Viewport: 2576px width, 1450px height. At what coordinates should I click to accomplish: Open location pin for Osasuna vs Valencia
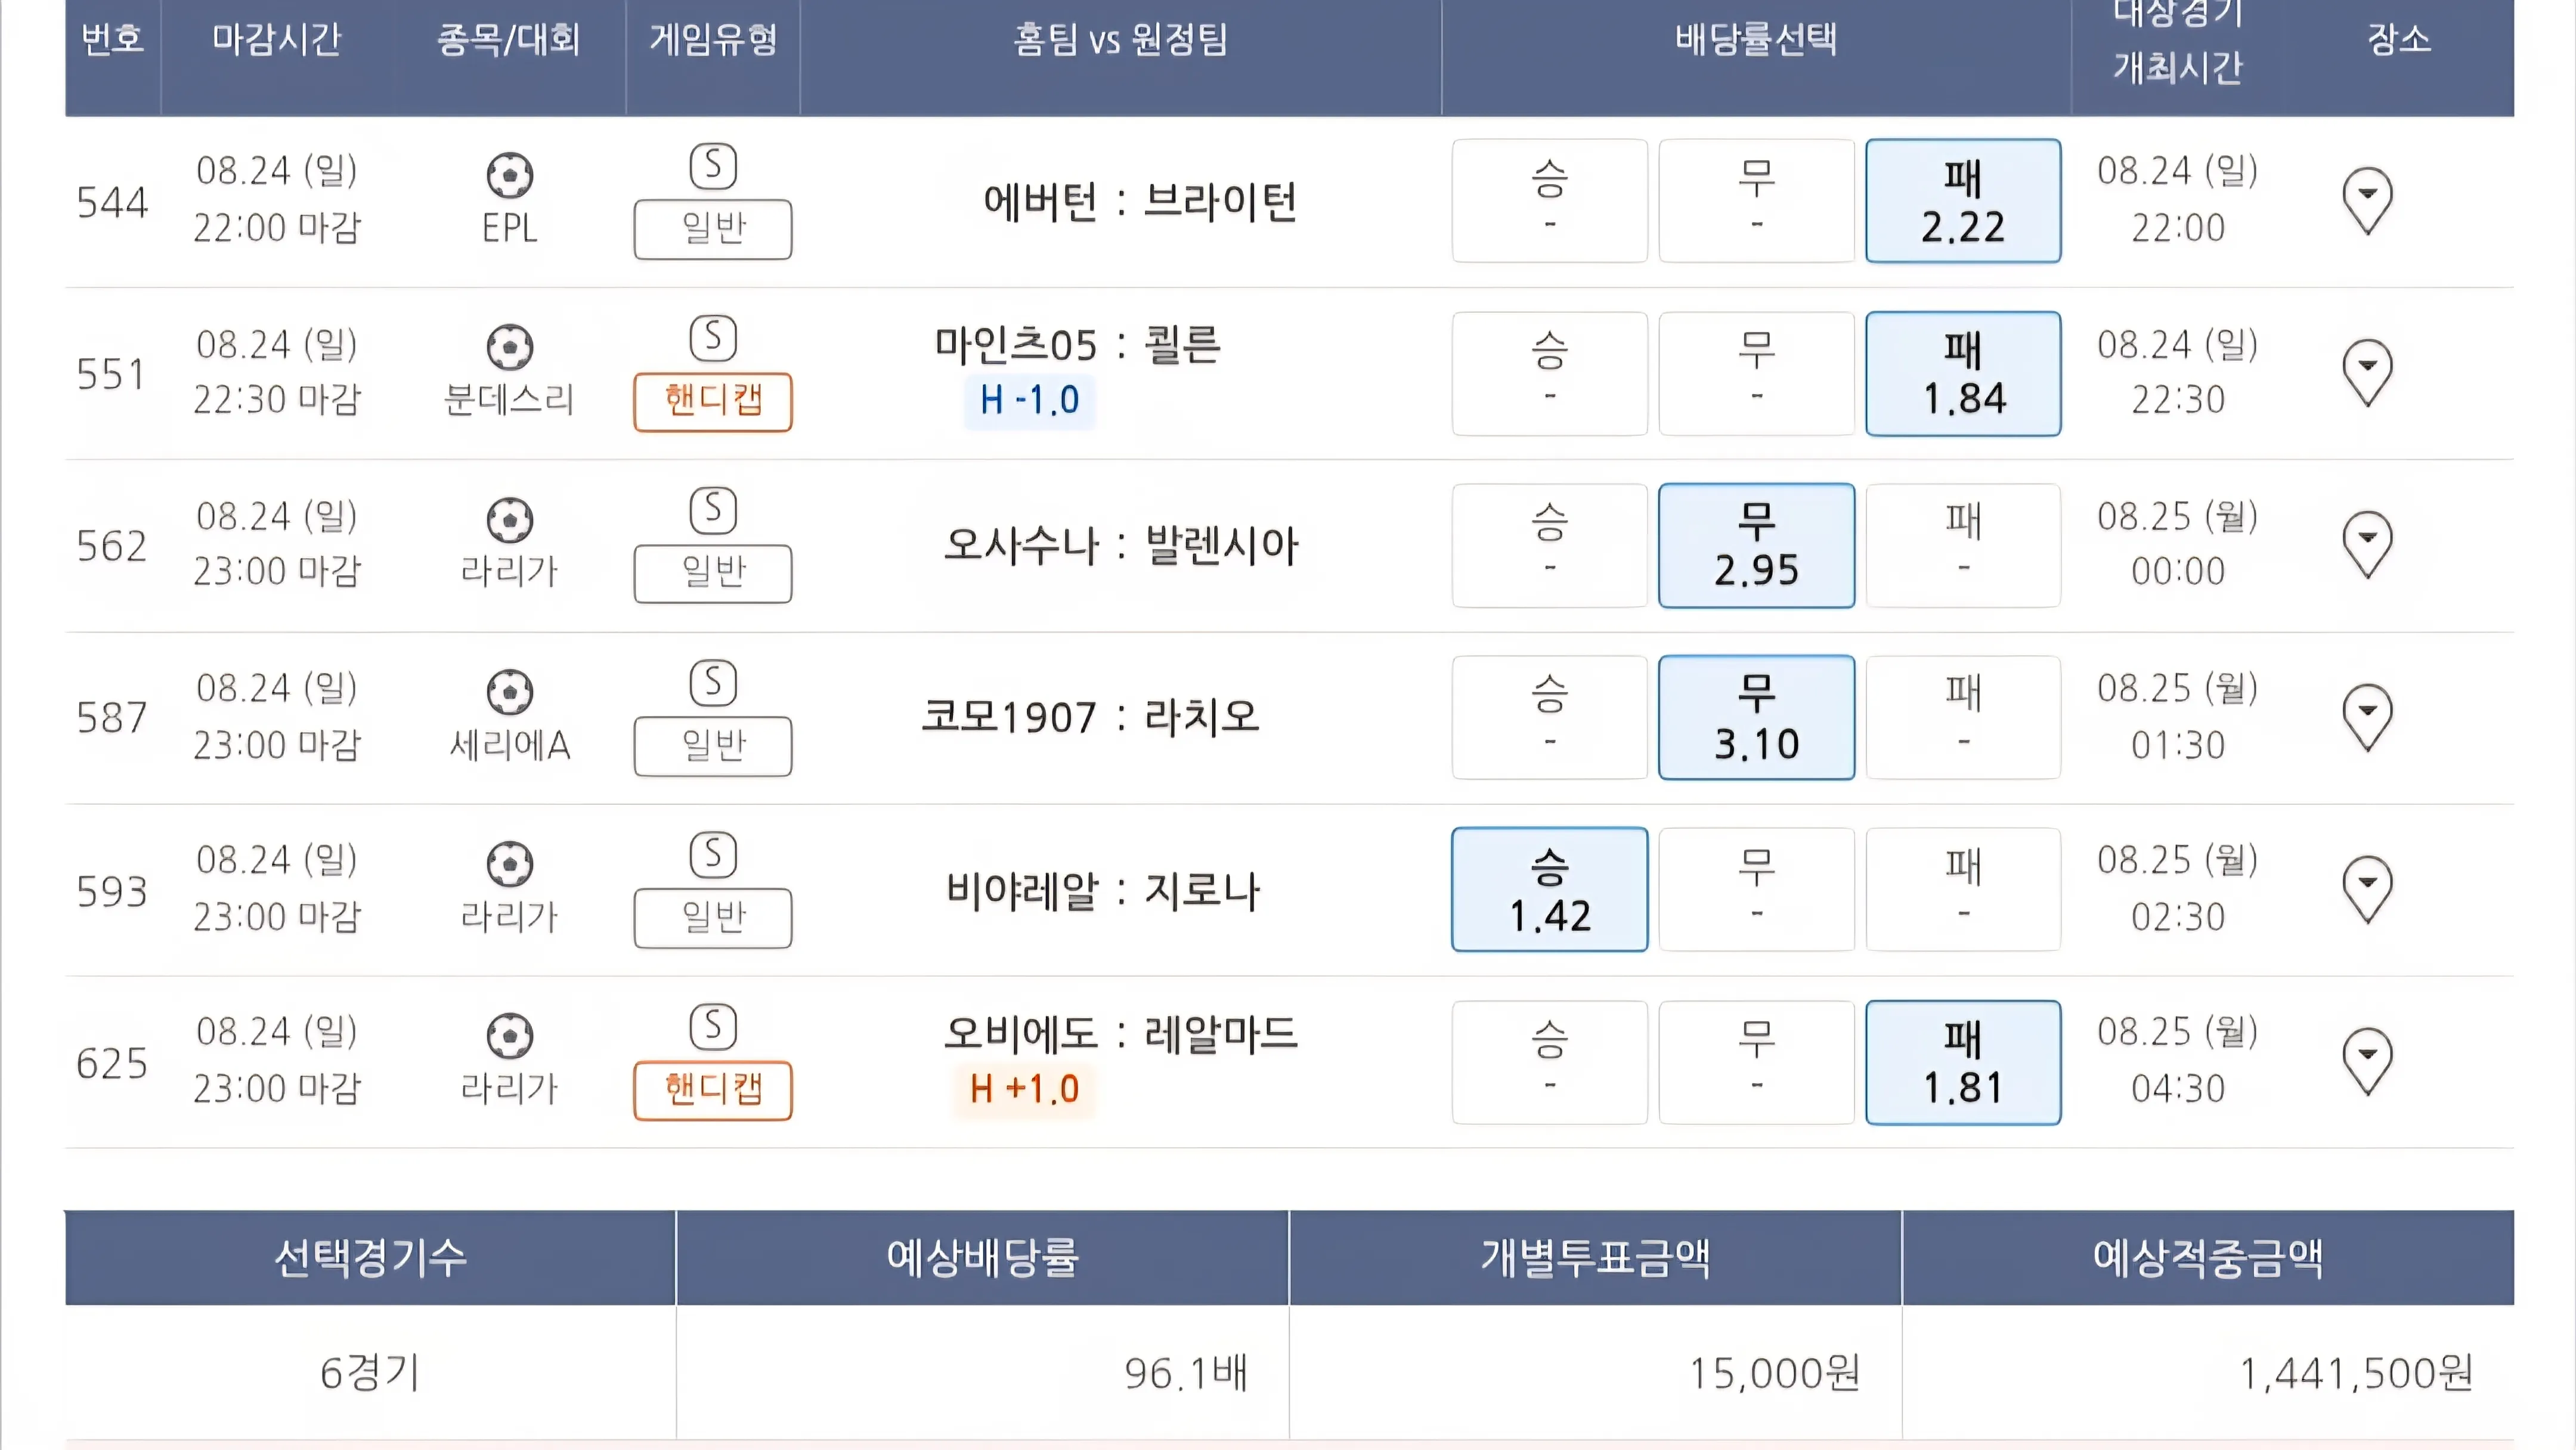pos(2367,545)
